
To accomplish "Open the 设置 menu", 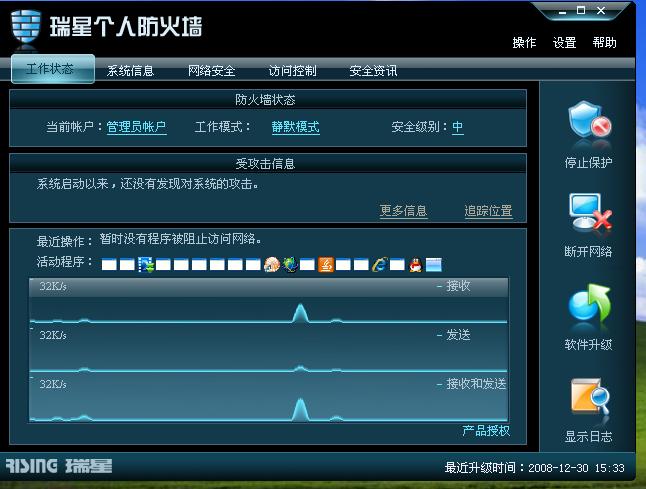I will [x=564, y=42].
